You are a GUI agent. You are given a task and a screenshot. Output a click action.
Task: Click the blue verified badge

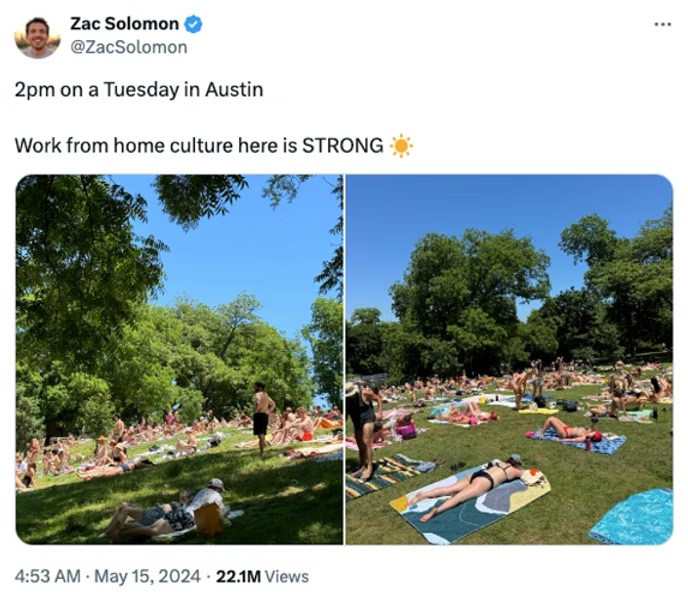click(x=193, y=24)
